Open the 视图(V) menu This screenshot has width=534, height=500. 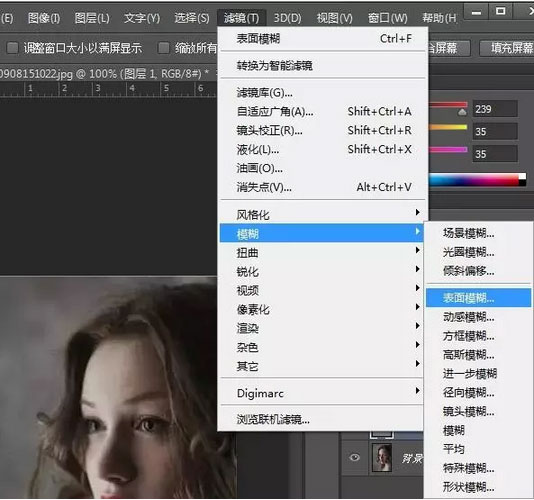335,18
